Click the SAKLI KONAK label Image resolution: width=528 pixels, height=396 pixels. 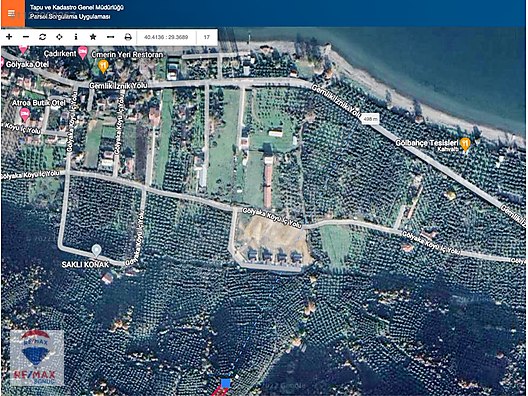(85, 265)
